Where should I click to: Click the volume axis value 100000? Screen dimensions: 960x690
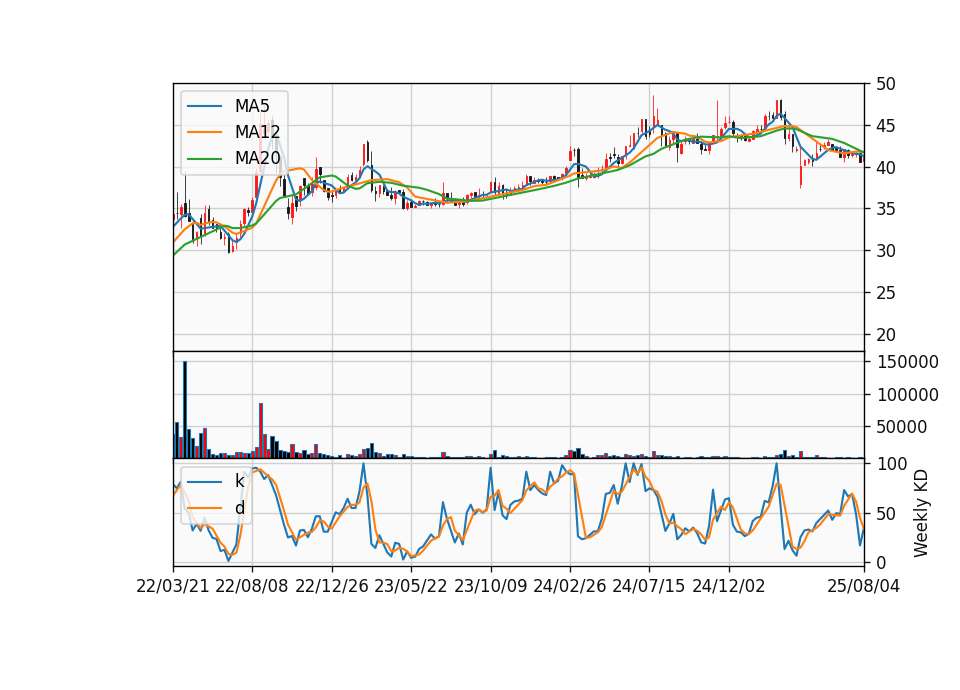[x=907, y=395]
